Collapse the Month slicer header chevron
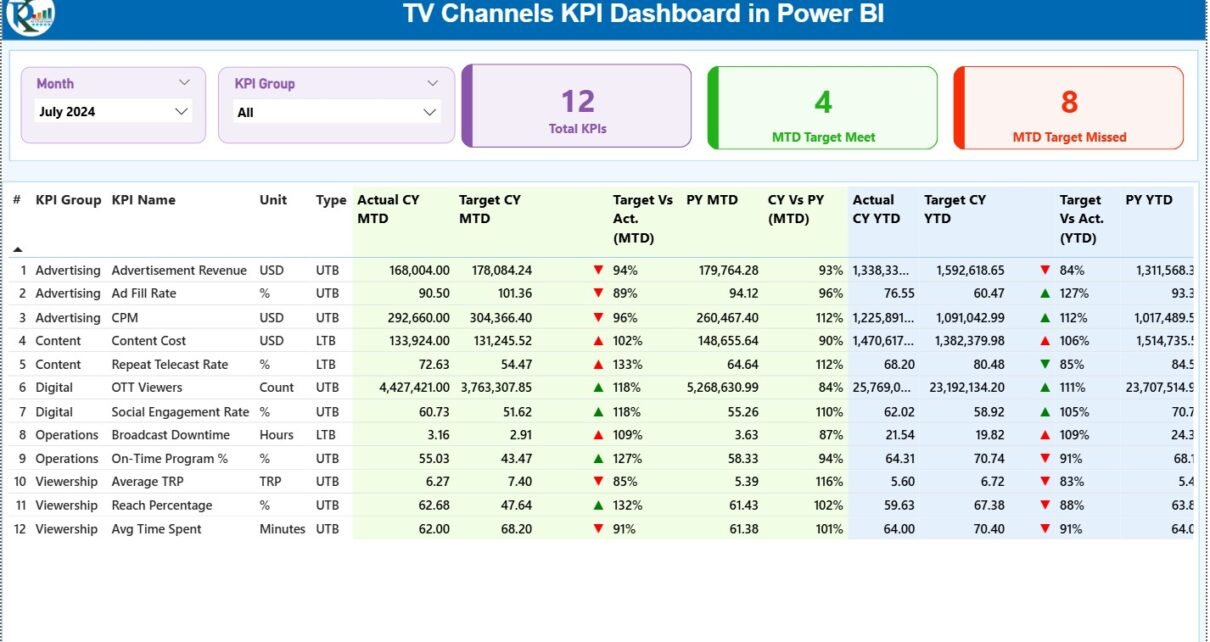This screenshot has width=1210, height=642. click(x=184, y=83)
